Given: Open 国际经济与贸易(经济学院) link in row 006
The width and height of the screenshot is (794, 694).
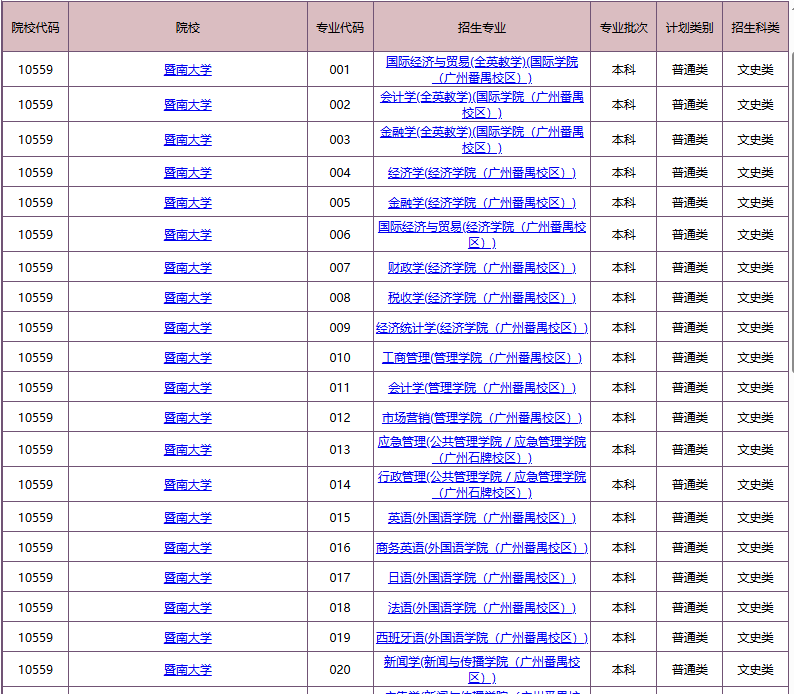Looking at the screenshot, I should point(482,235).
